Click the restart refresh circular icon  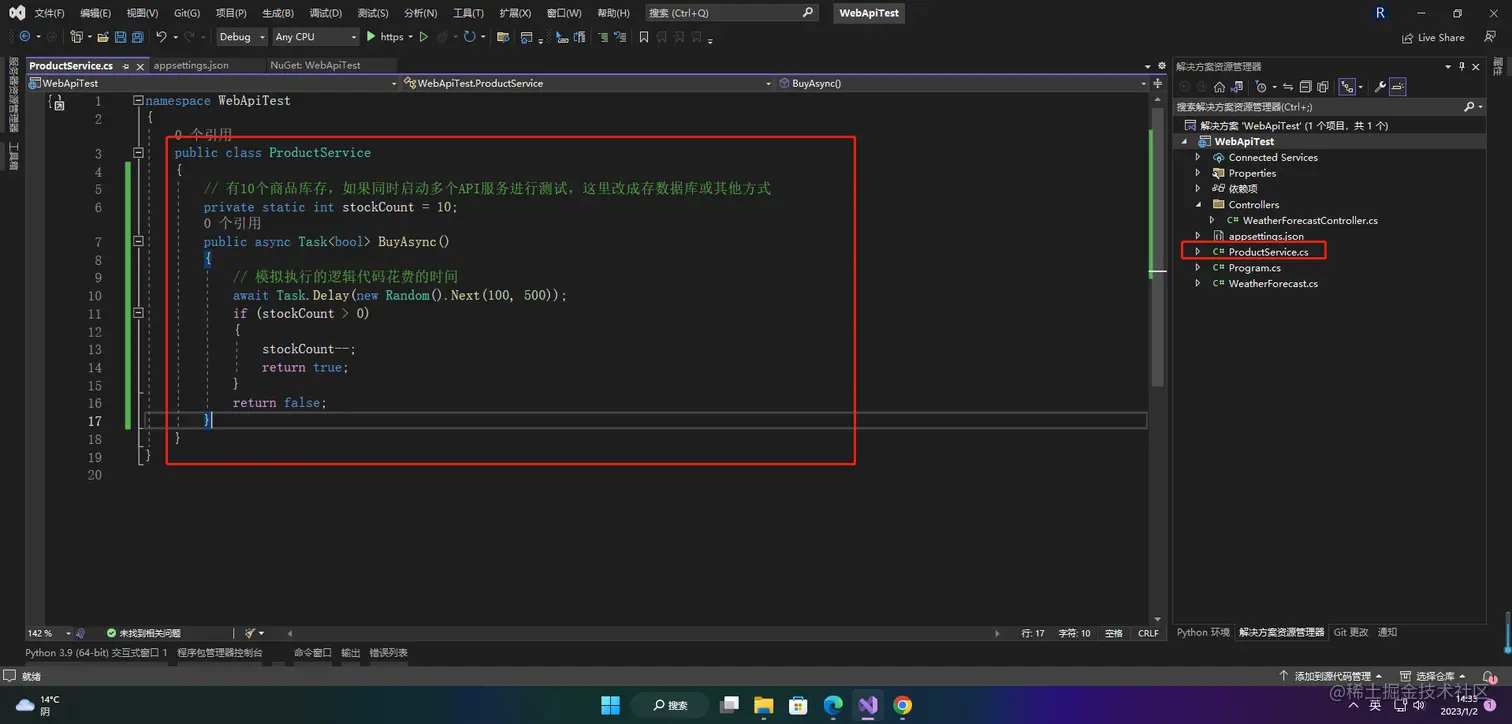coord(469,36)
